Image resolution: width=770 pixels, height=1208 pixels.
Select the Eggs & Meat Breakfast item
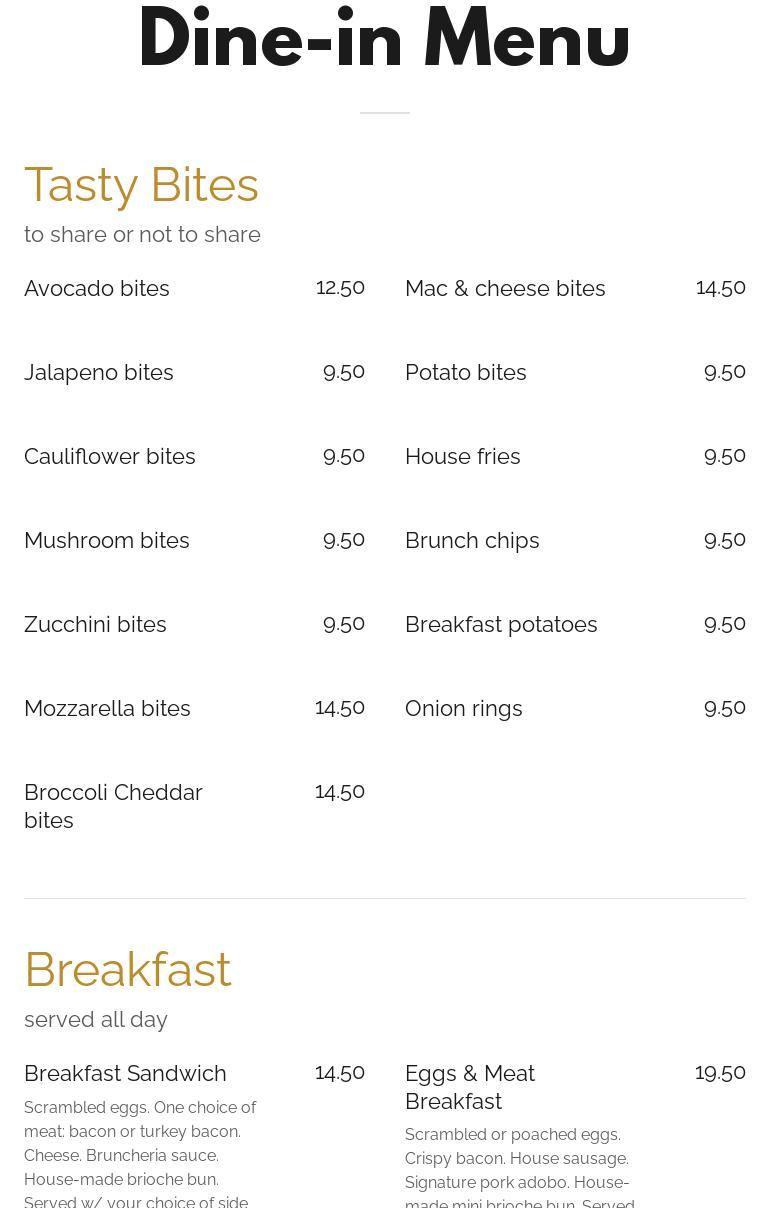point(470,1087)
